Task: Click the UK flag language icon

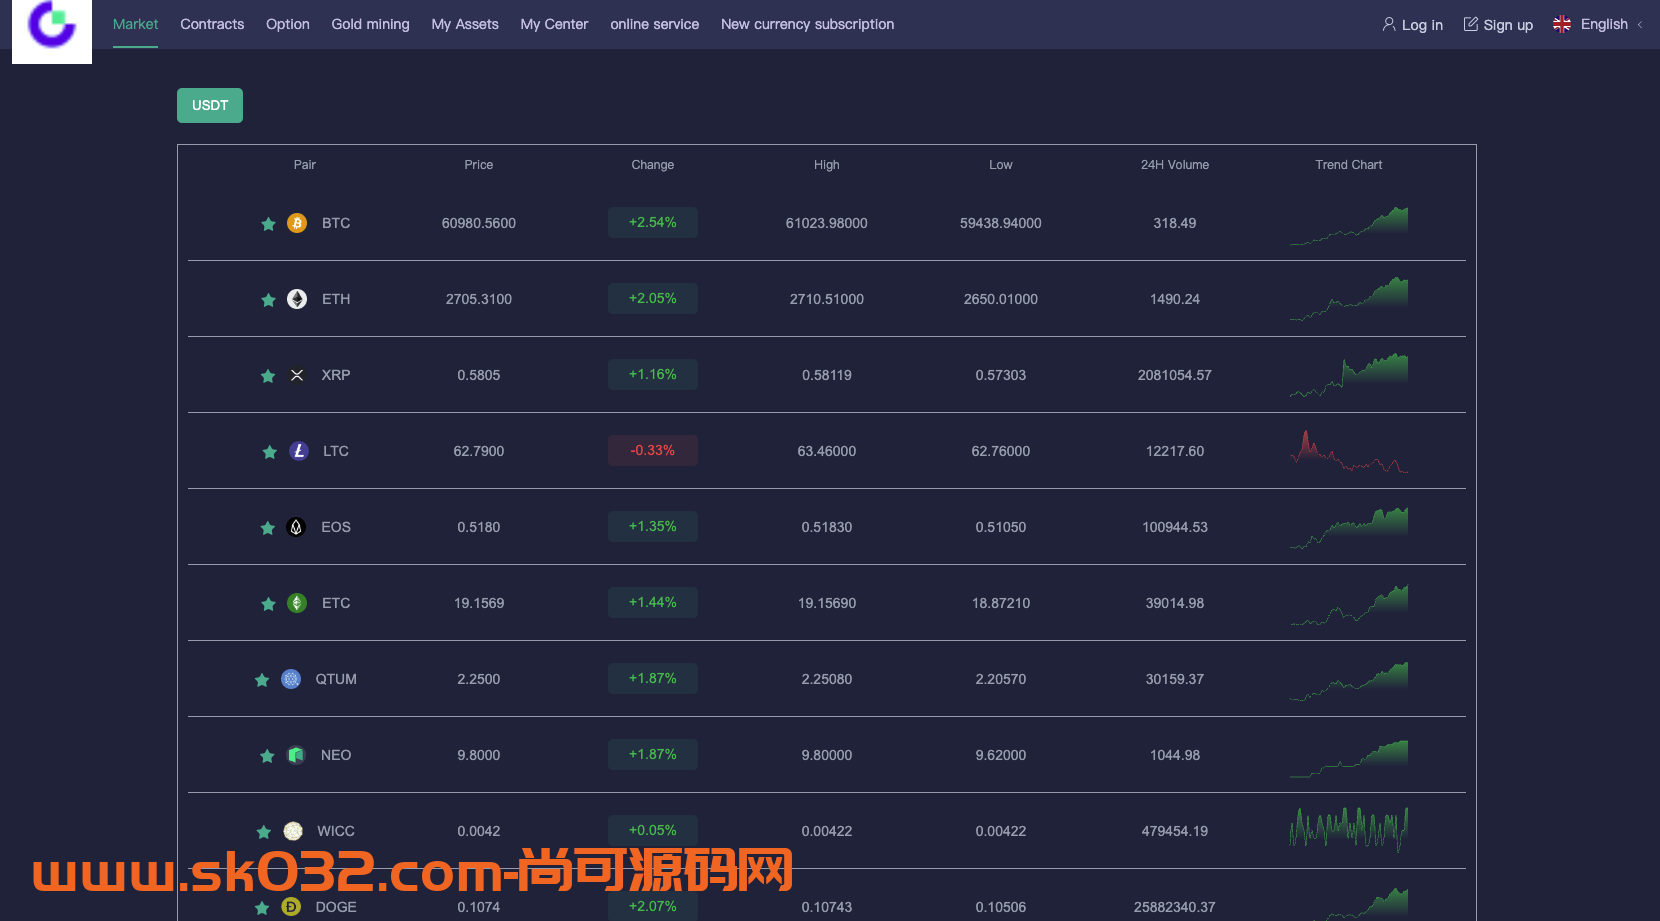Action: click(1562, 24)
